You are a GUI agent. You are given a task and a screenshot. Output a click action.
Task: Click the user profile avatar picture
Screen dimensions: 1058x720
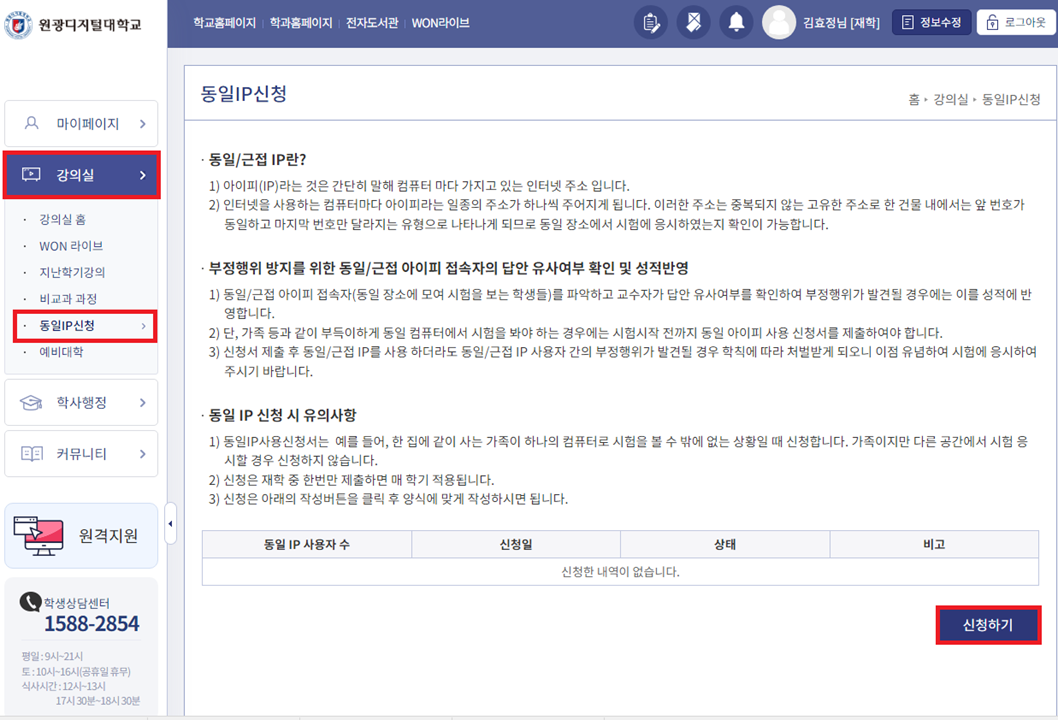tap(779, 22)
